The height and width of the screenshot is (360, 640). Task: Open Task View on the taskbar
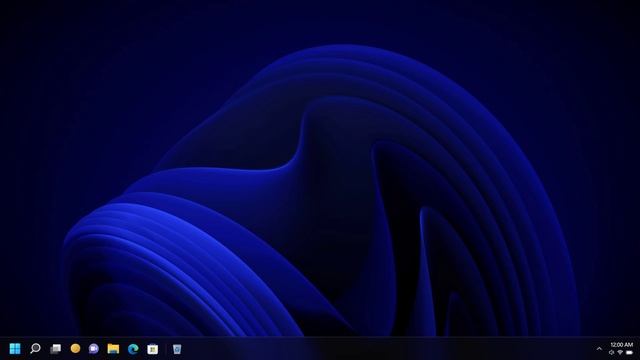coord(55,349)
